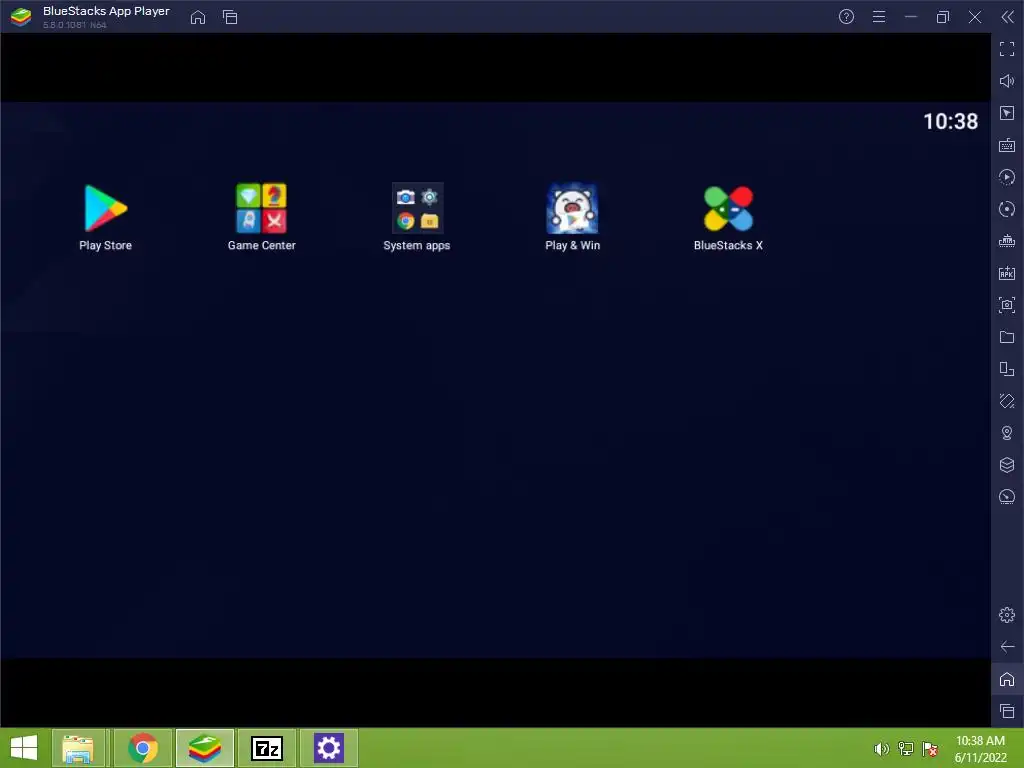The image size is (1024, 768).
Task: Select BlueStacks in the taskbar
Action: point(205,748)
